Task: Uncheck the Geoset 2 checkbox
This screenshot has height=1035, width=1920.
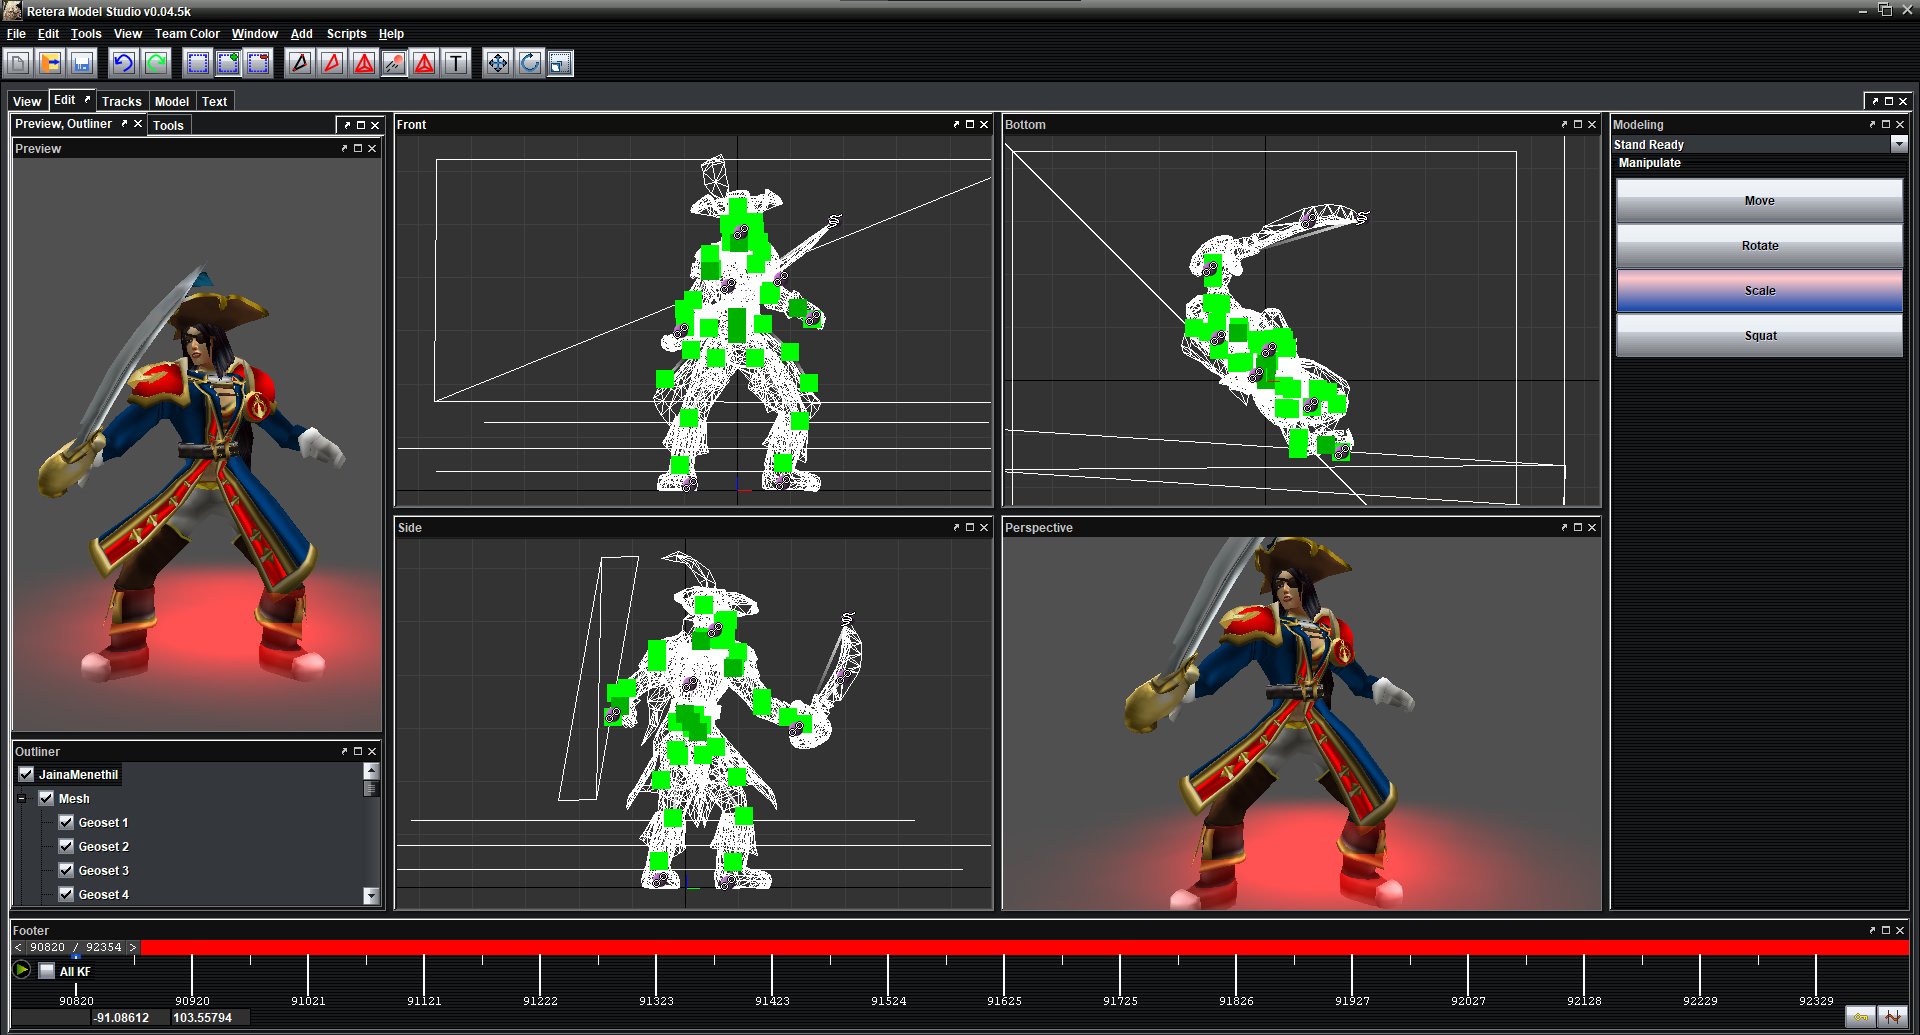Action: click(x=66, y=846)
